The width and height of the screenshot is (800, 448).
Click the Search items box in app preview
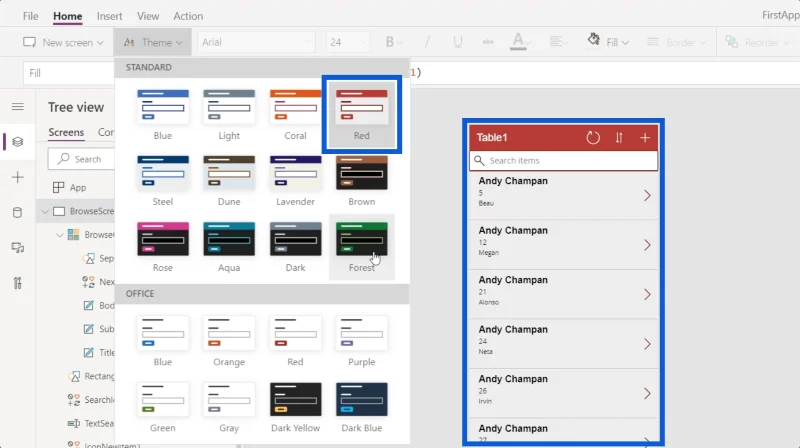[563, 160]
